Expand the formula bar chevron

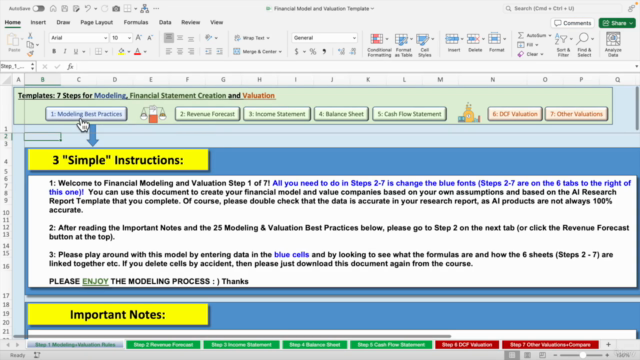pos(636,66)
